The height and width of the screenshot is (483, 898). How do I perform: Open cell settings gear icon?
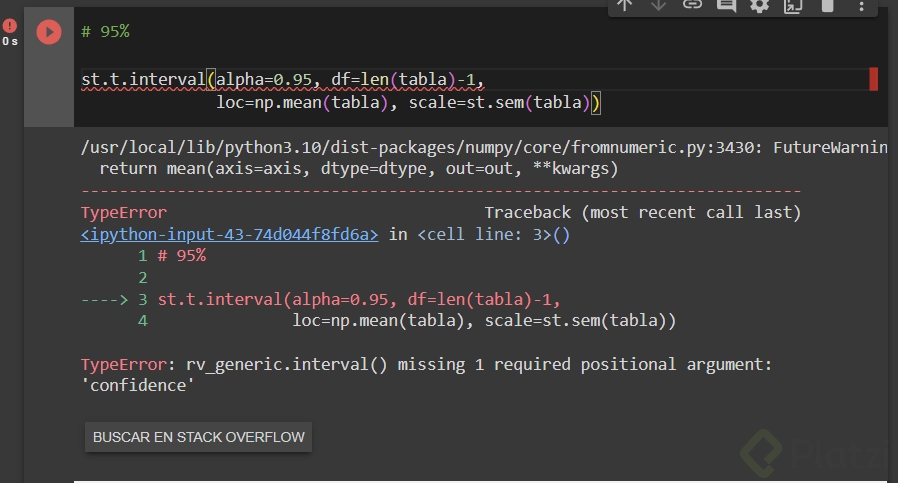pos(759,5)
